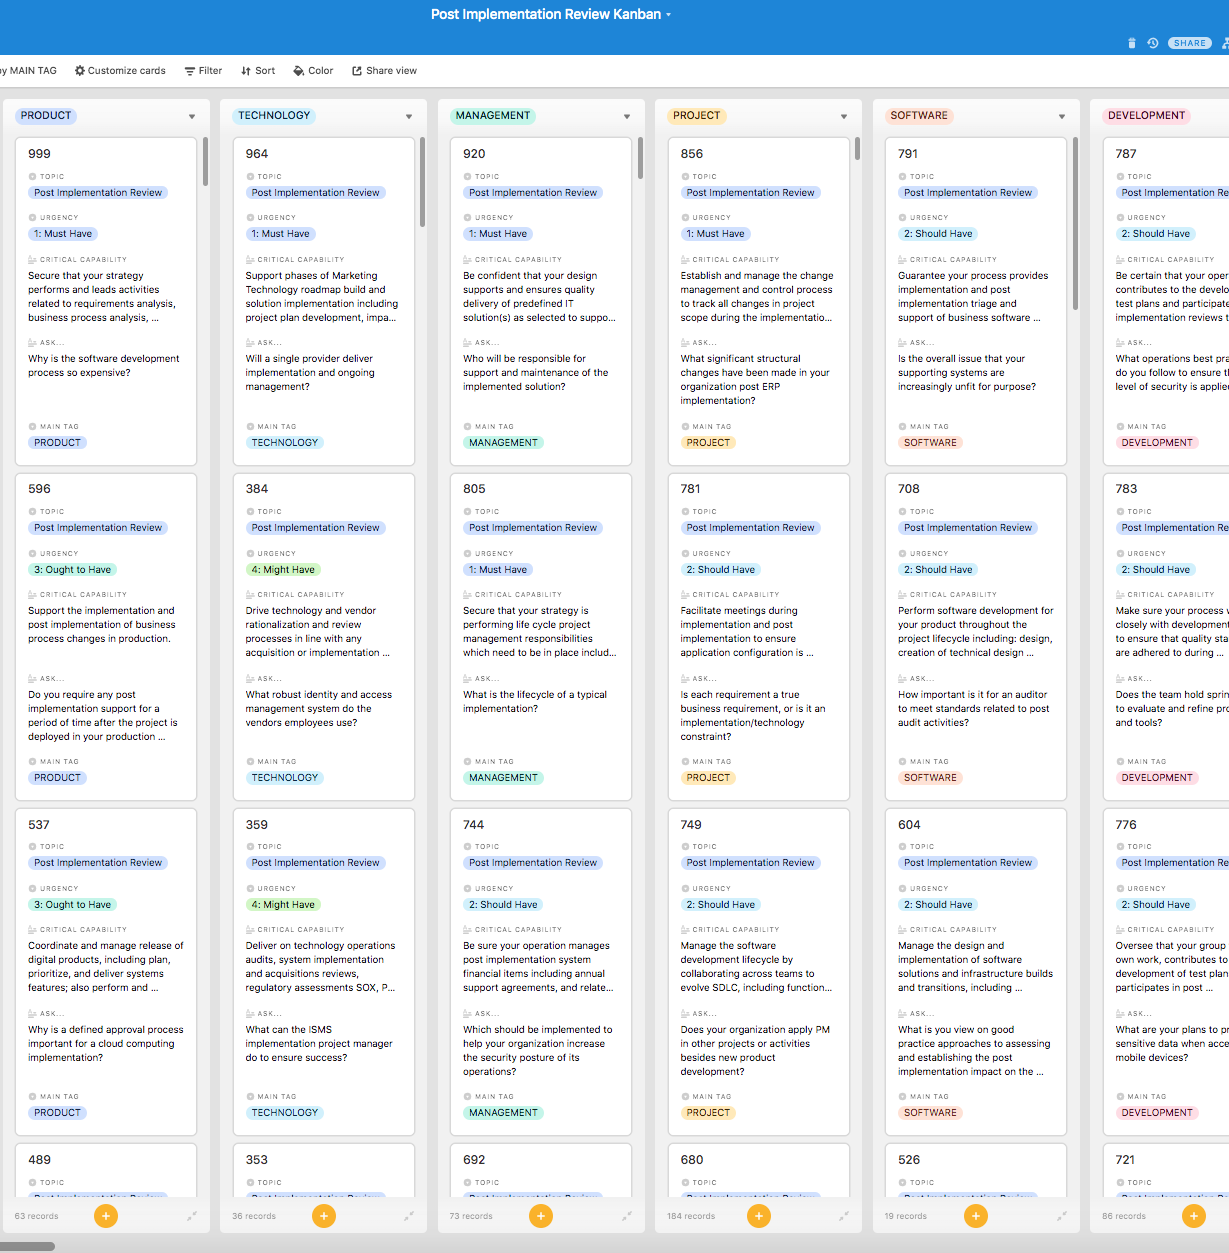Open the revision history icon
This screenshot has width=1229, height=1253.
(x=1153, y=43)
